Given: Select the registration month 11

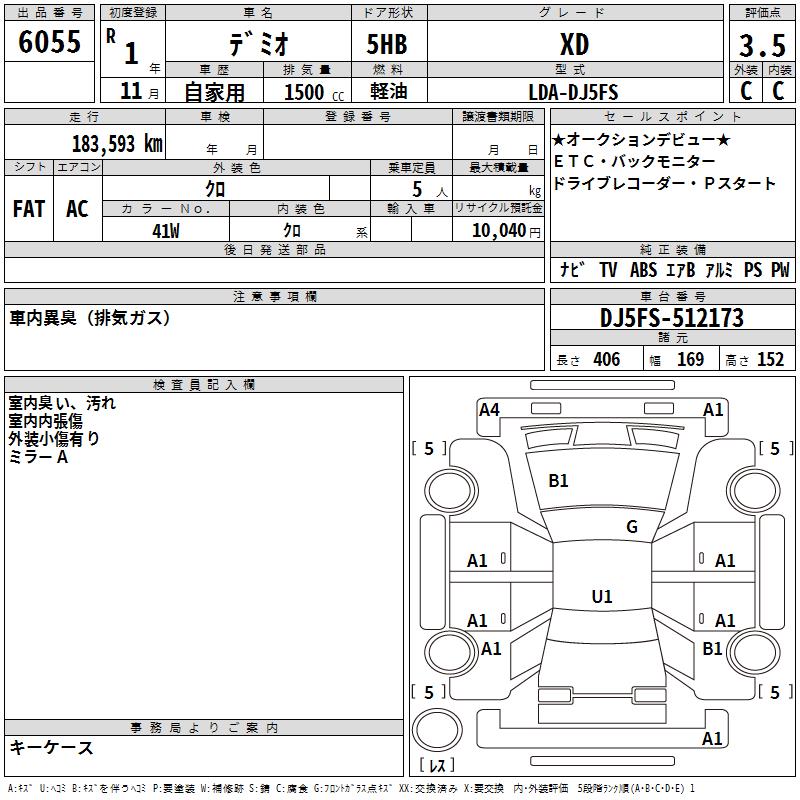Looking at the screenshot, I should click(x=131, y=91).
